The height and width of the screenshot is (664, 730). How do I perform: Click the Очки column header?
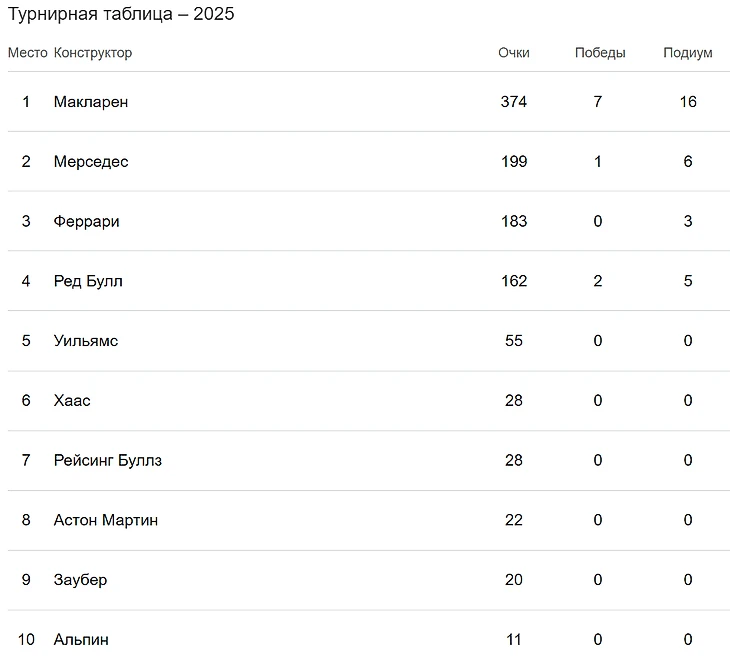click(513, 53)
